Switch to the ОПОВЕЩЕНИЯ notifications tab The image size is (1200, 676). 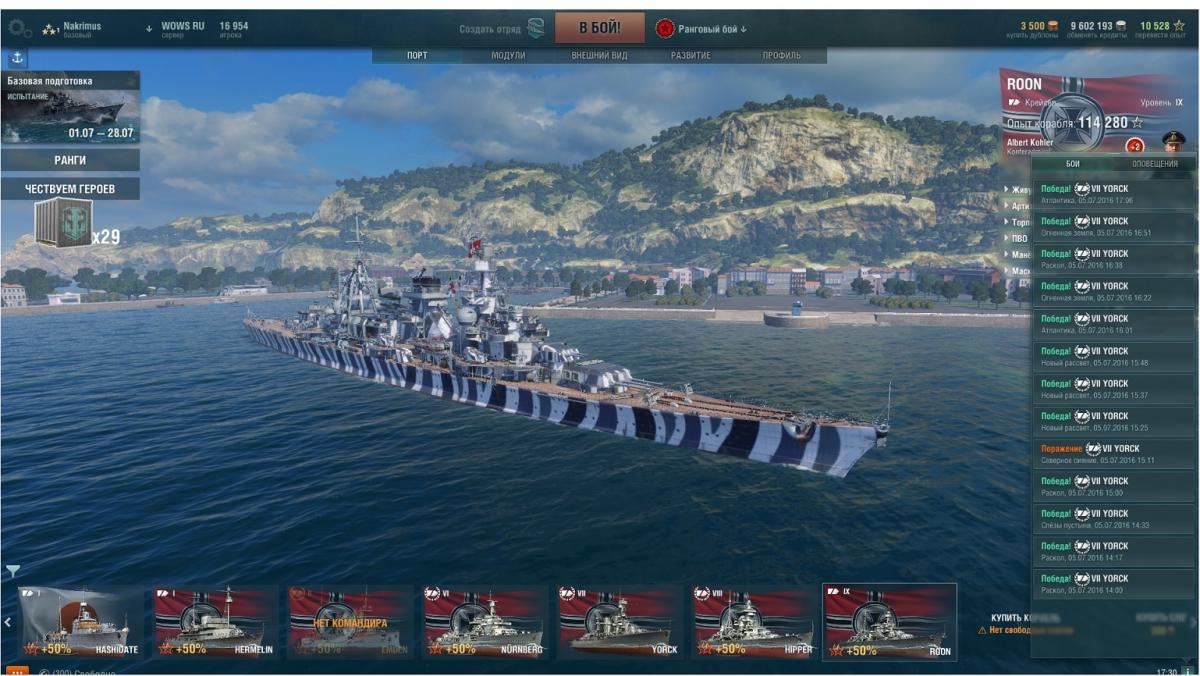(x=1155, y=163)
